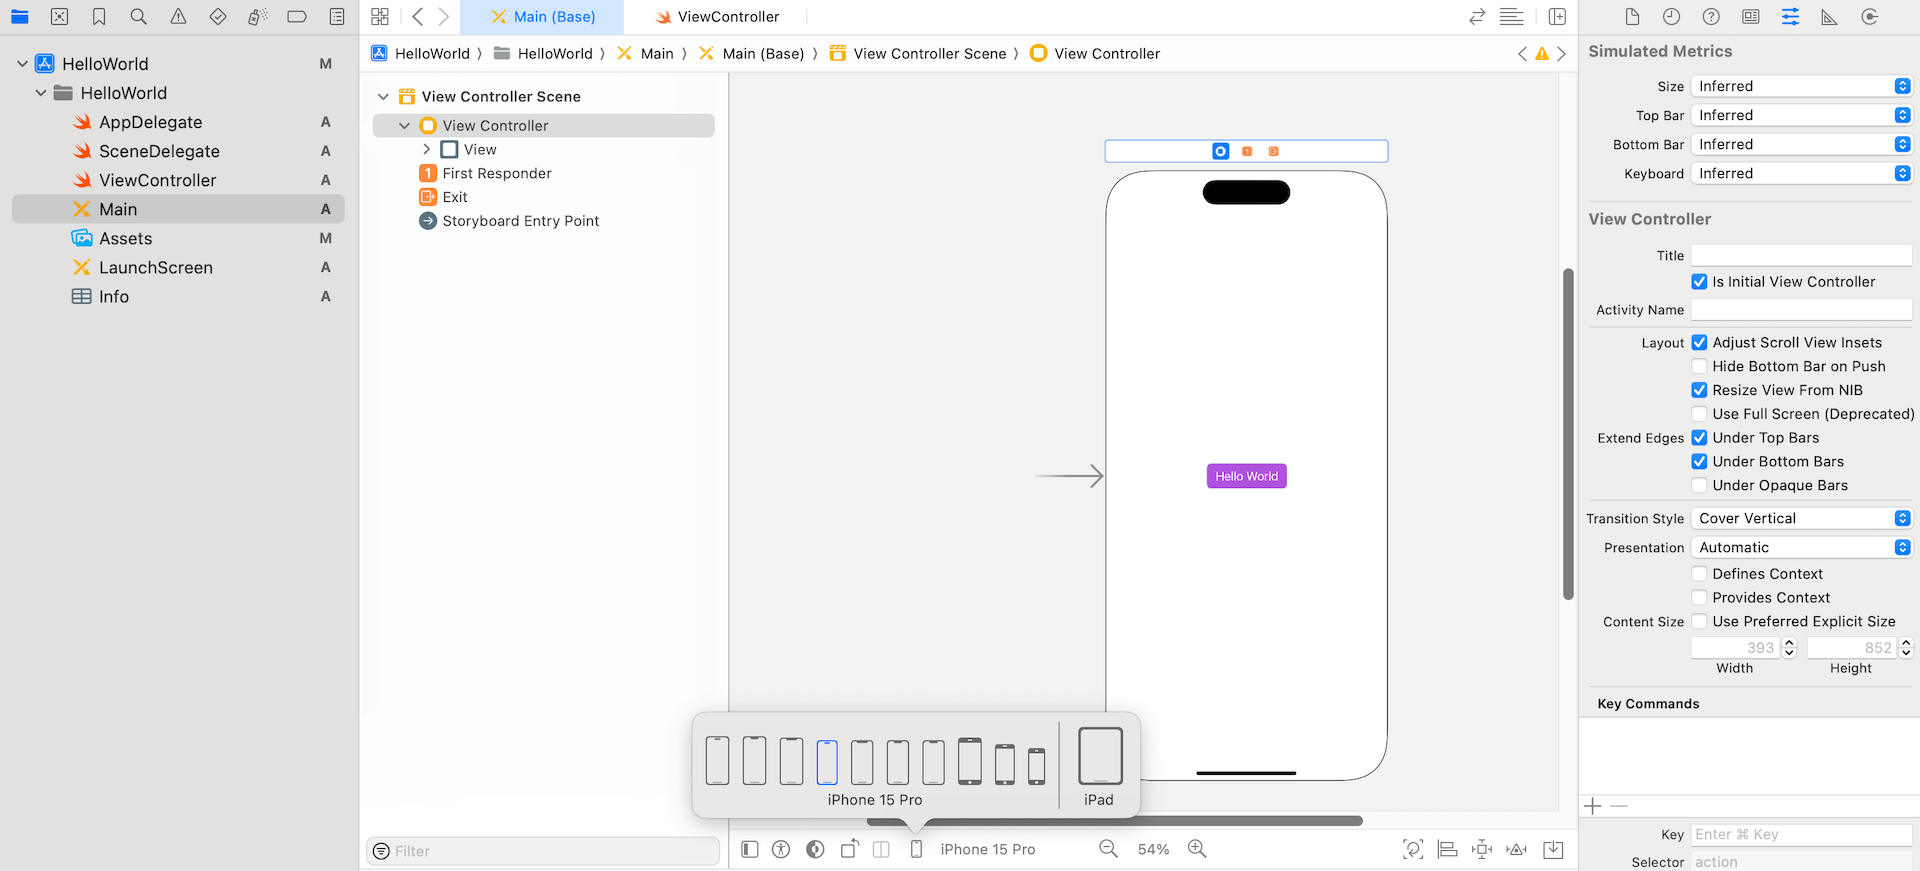Toggle the document outline sidebar icon
1920x871 pixels.
tap(750, 849)
